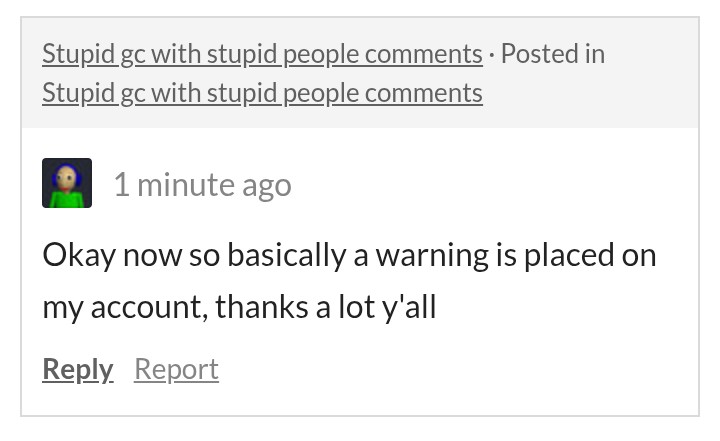This screenshot has height=441, width=720.
Task: Click the "Posted in" label text
Action: tap(553, 53)
